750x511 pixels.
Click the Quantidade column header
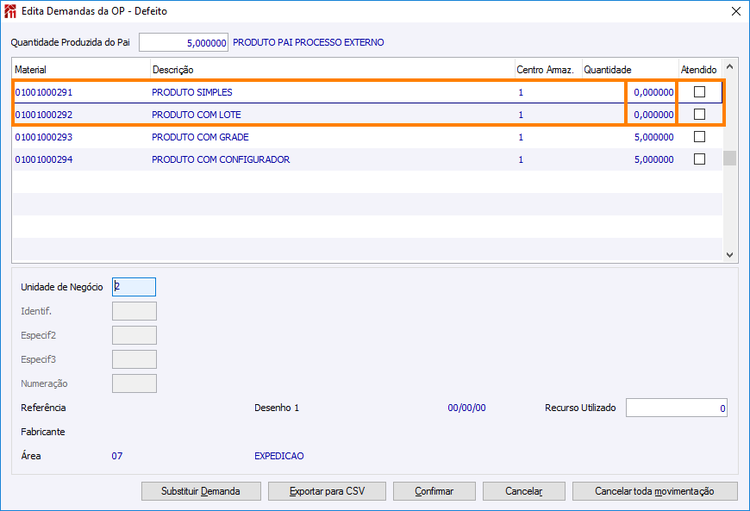(630, 70)
